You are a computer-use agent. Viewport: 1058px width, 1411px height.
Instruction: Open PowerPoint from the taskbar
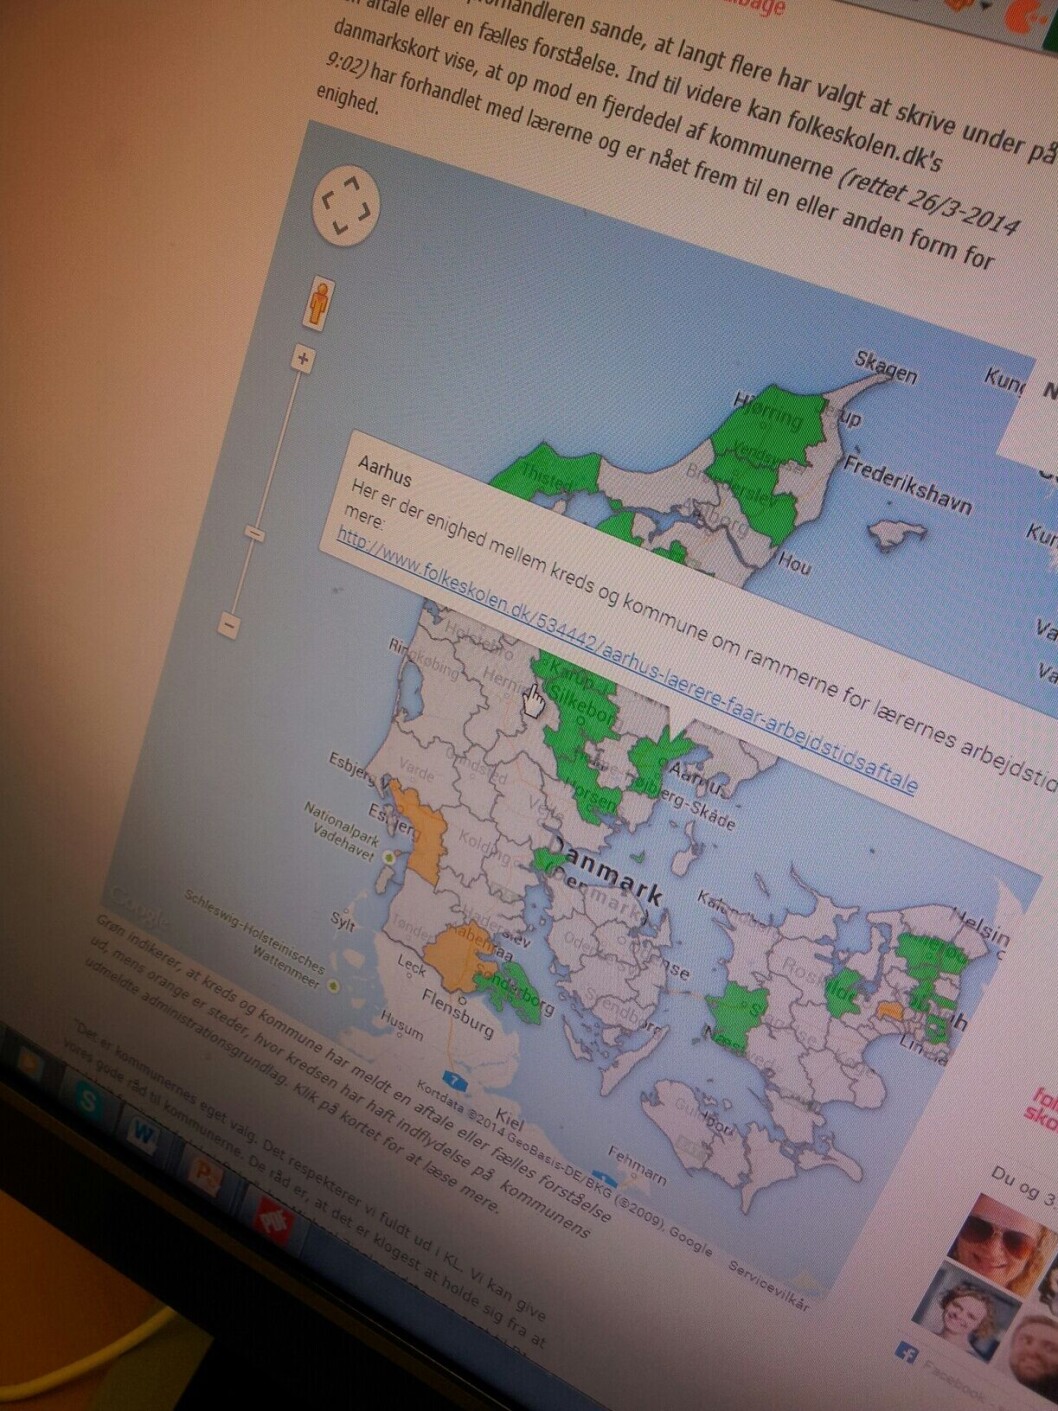coord(205,1174)
